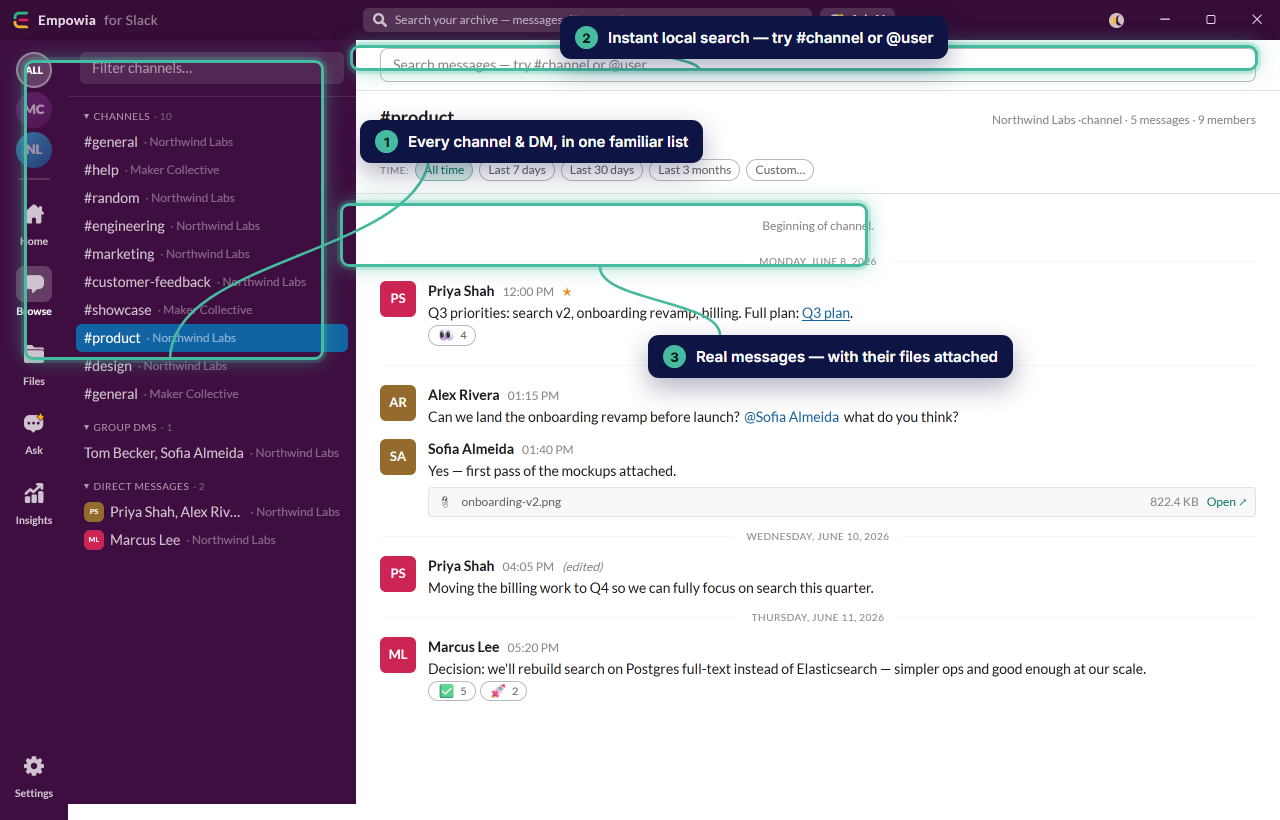1280x820 pixels.
Task: Click the Filter channels… field
Action: [x=212, y=68]
